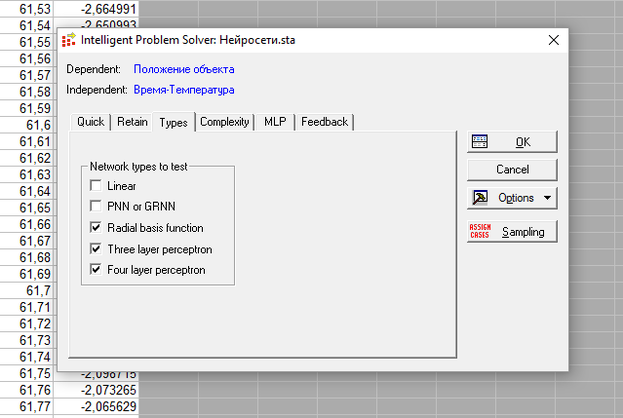This screenshot has height=418, width=623.
Task: Click the Assign Cases icon on Sampling
Action: pyautogui.click(x=480, y=231)
